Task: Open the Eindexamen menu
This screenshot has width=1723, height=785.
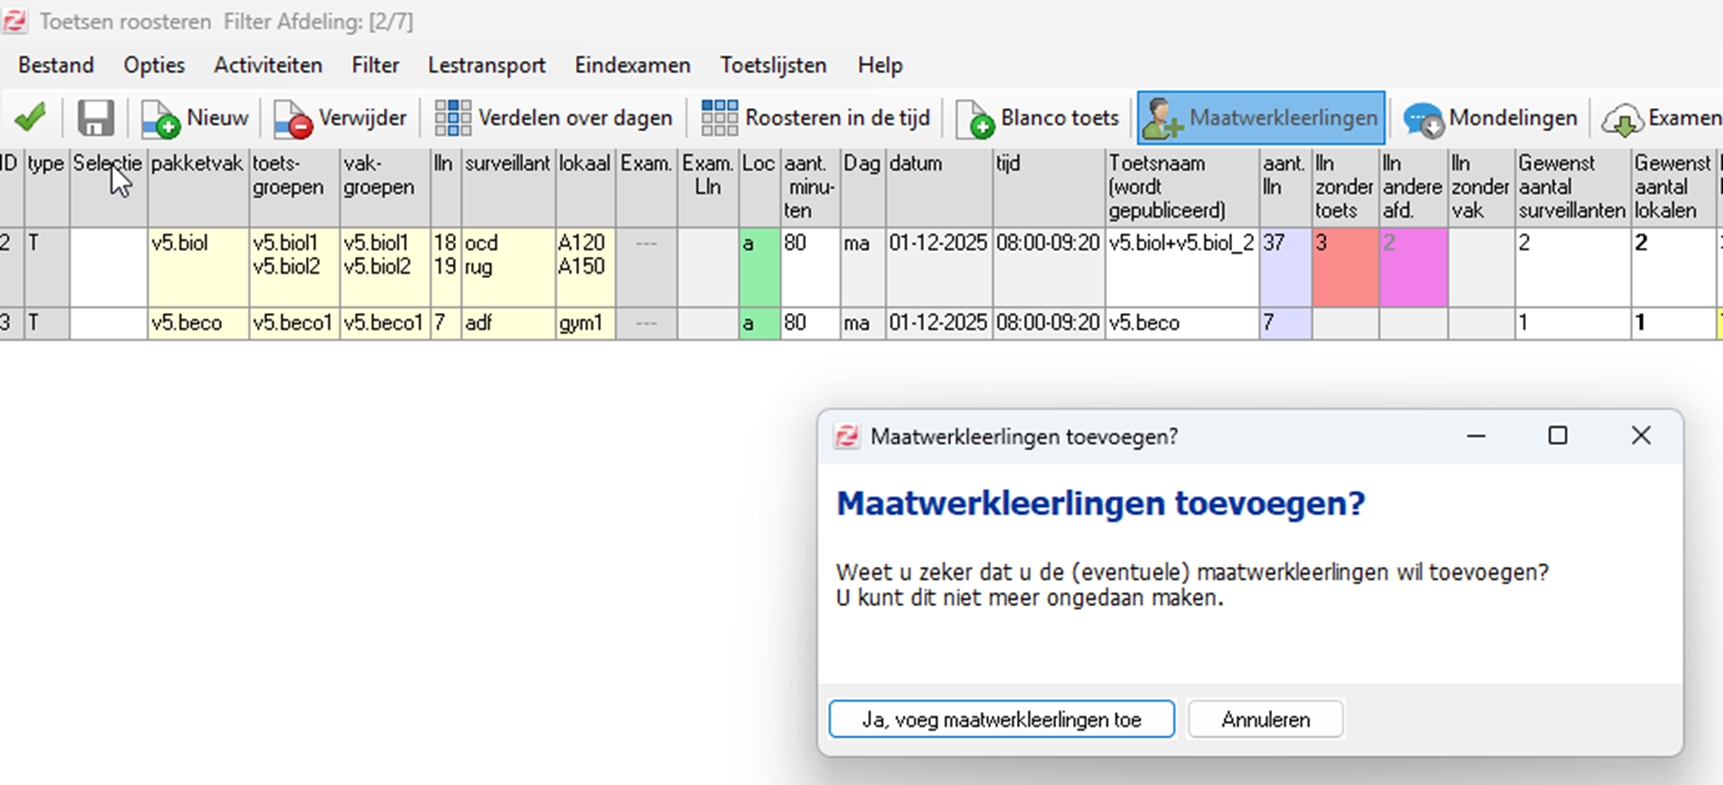Action: [x=632, y=65]
